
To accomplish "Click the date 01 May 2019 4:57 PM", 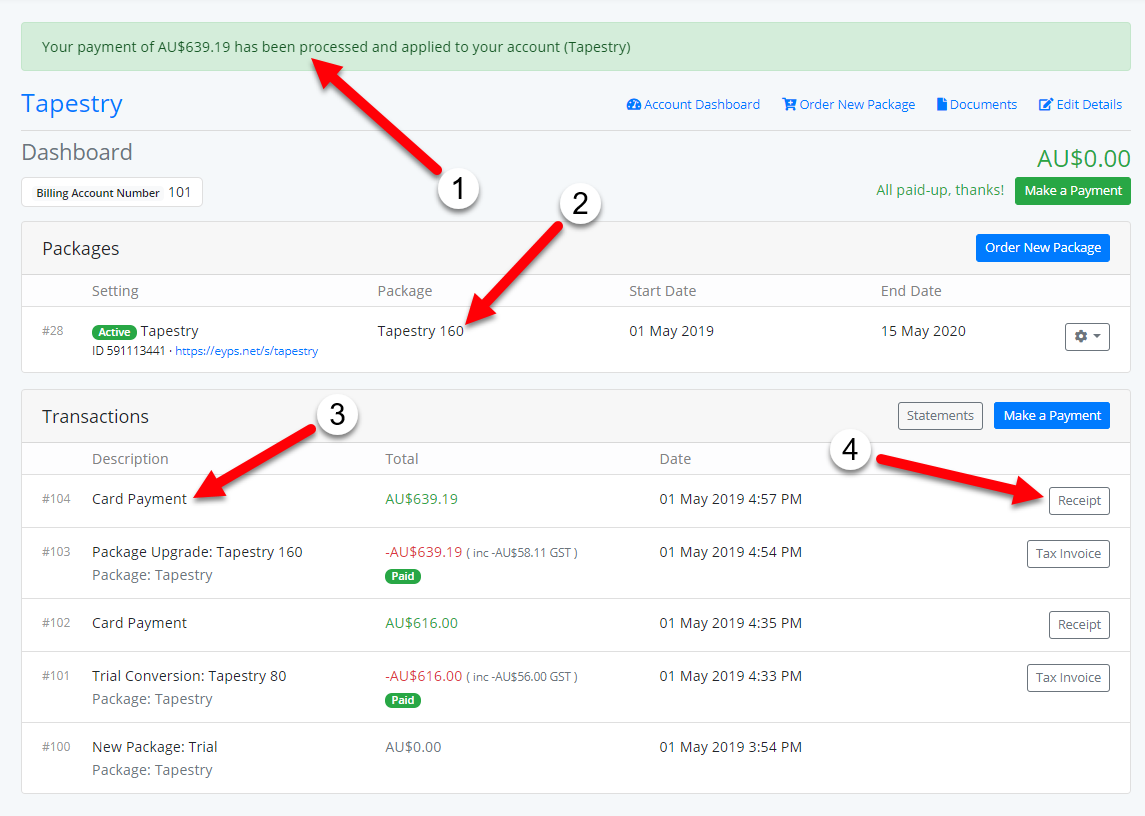I will pyautogui.click(x=730, y=499).
